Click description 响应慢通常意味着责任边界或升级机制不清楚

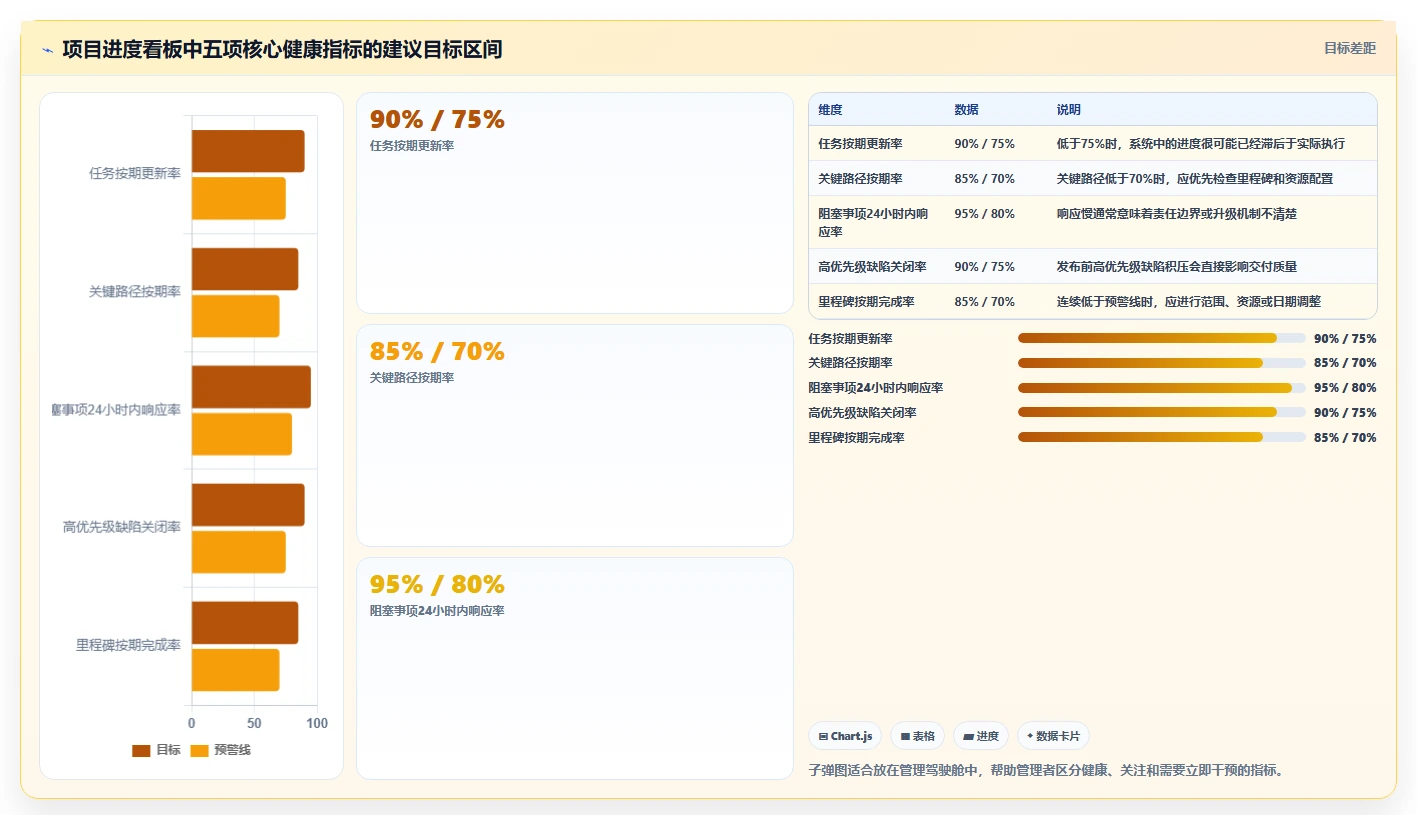(x=1176, y=214)
